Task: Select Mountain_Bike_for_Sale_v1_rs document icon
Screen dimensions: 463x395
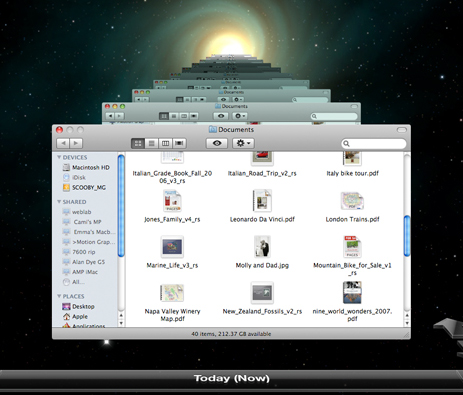Action: pos(352,247)
